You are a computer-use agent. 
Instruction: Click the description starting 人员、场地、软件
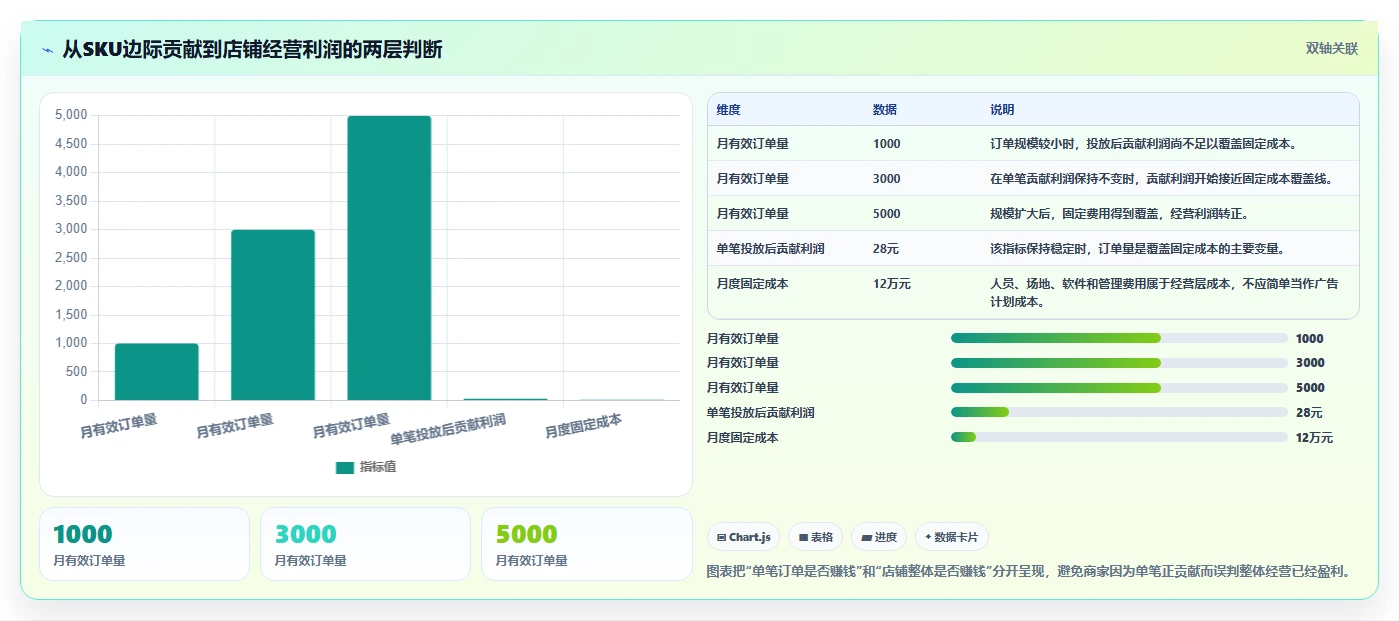(x=1164, y=292)
